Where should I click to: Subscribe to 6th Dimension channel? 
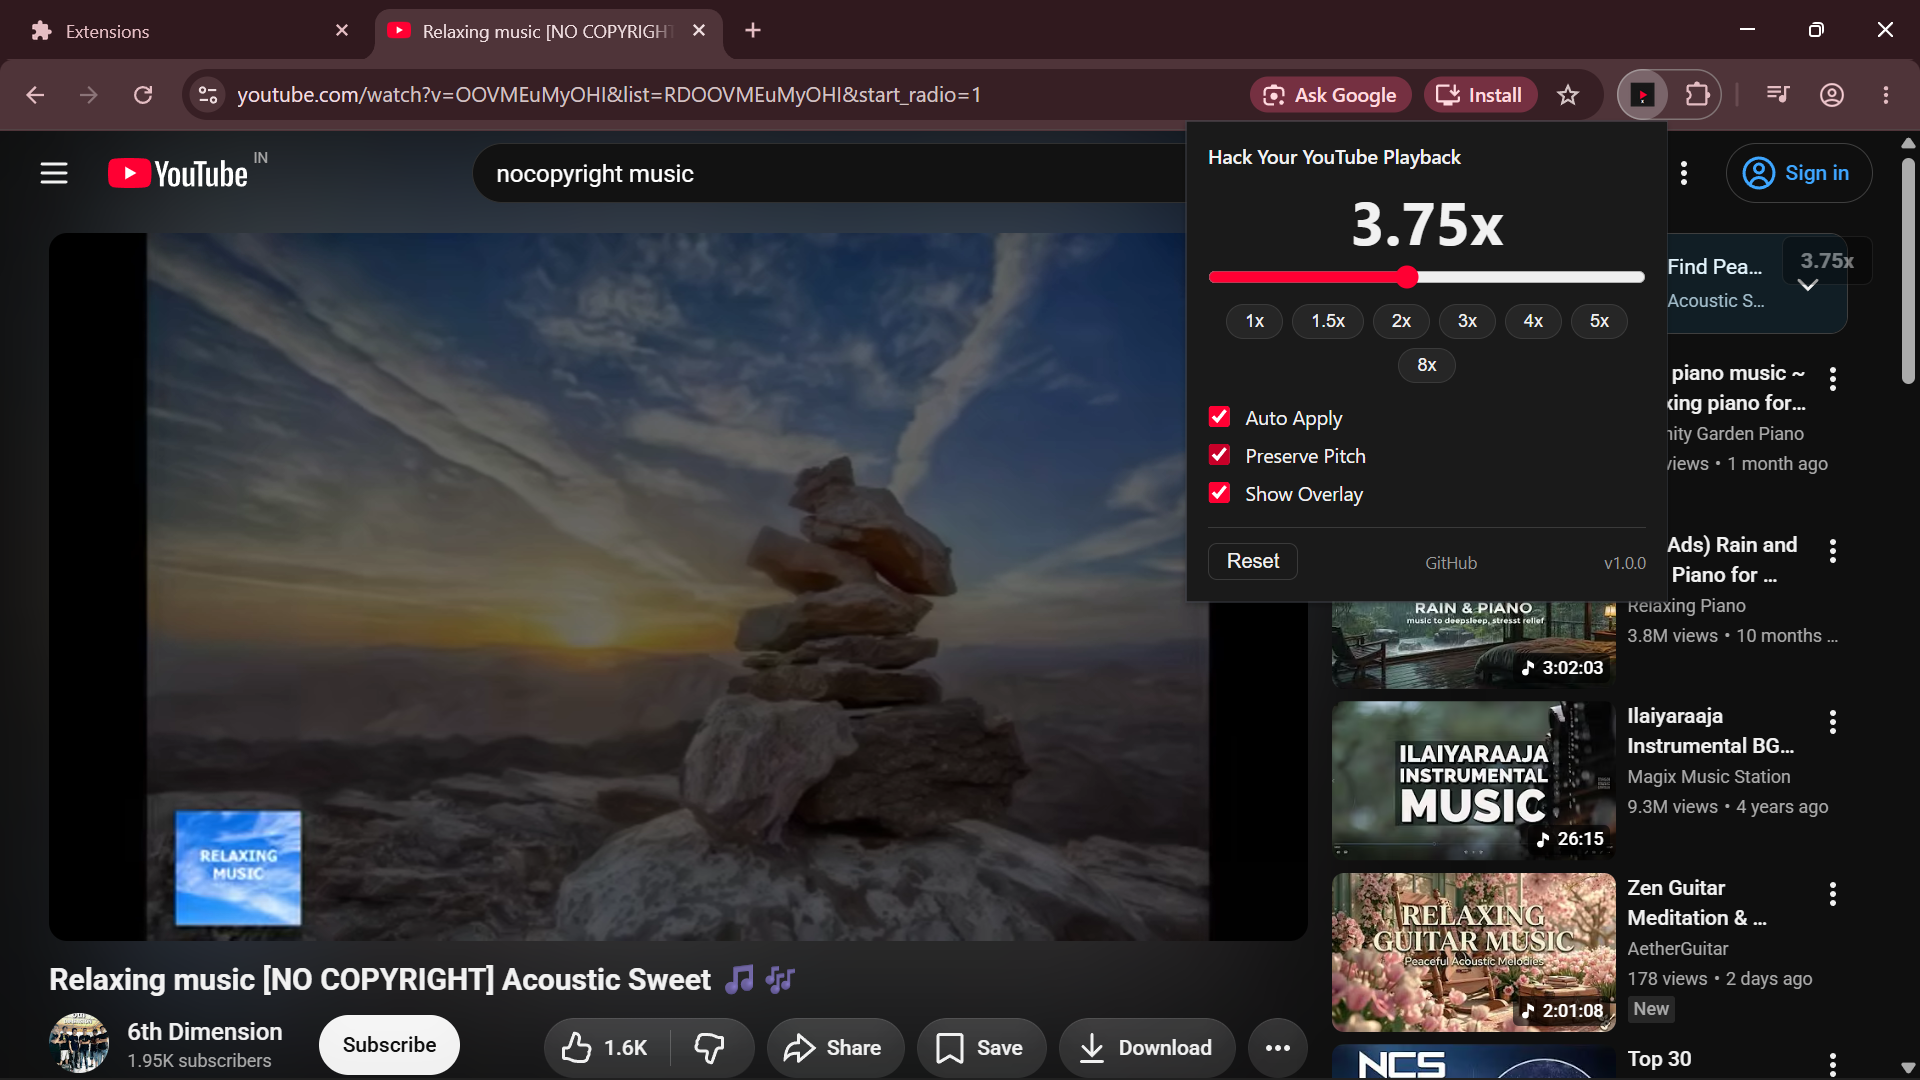point(389,1045)
